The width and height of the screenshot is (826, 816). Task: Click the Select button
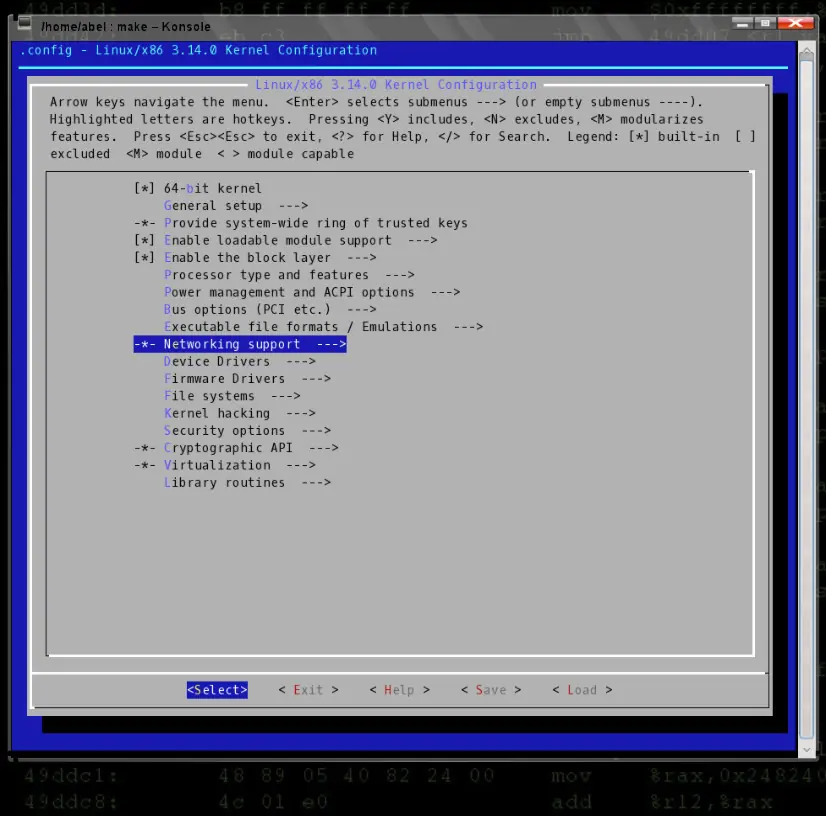pyautogui.click(x=217, y=690)
